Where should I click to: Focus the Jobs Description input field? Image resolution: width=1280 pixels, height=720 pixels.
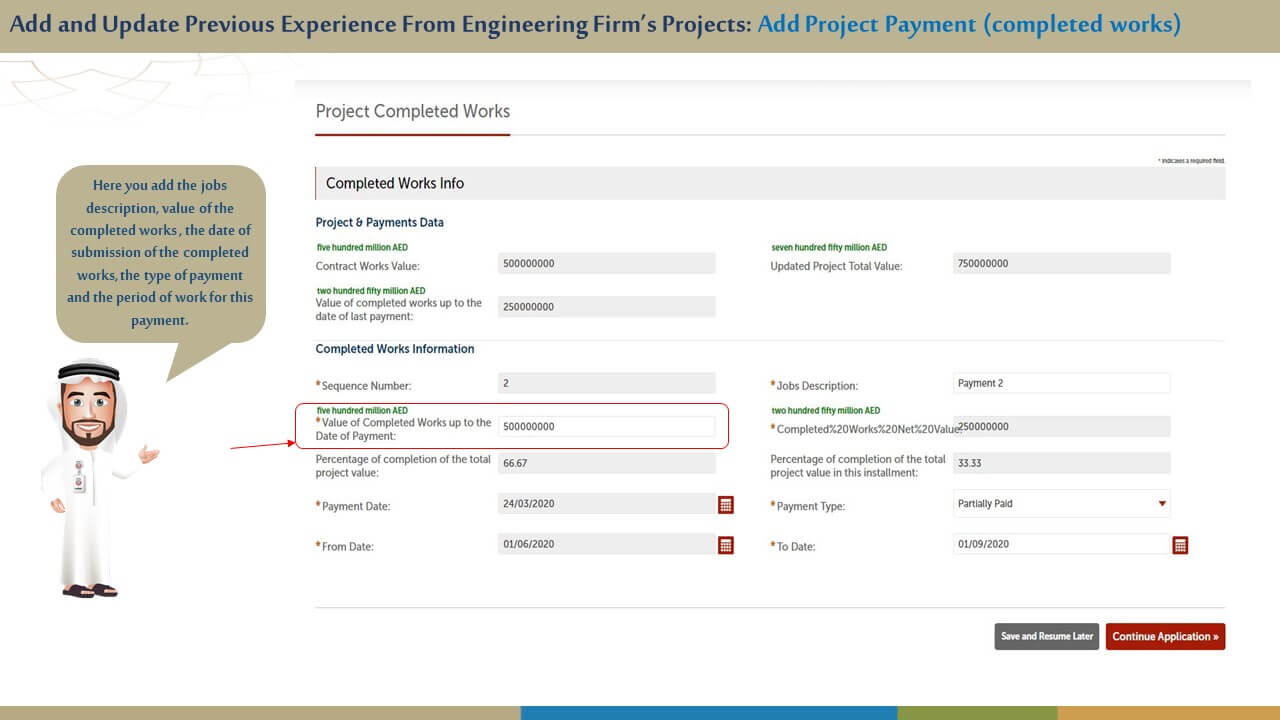coord(1061,383)
